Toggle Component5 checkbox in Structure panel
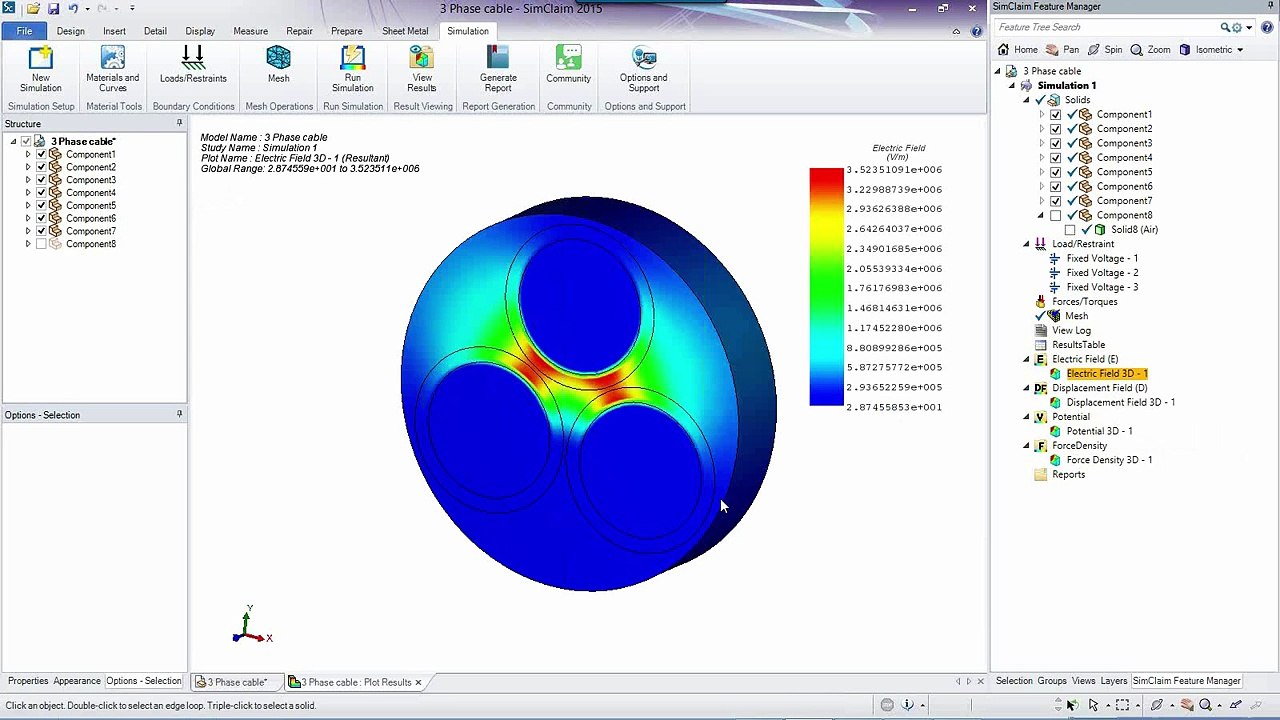 pyautogui.click(x=41, y=206)
